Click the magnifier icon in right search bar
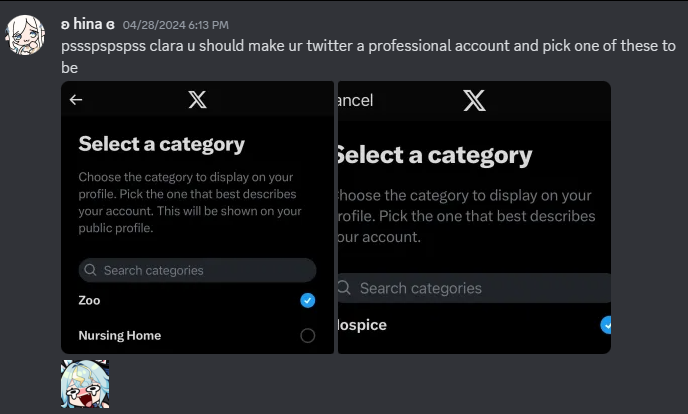The width and height of the screenshot is (688, 414). click(x=344, y=288)
